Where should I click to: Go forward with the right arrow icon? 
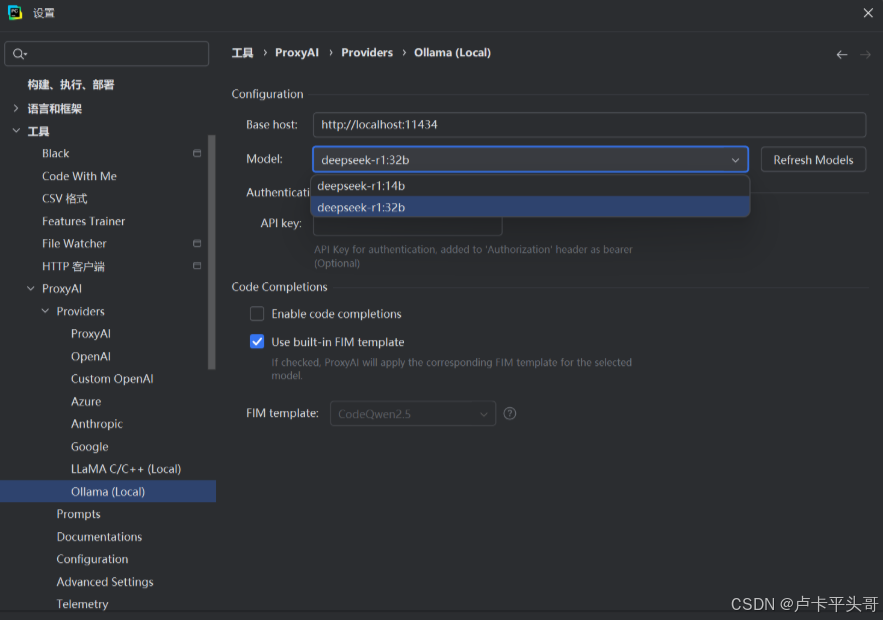865,55
